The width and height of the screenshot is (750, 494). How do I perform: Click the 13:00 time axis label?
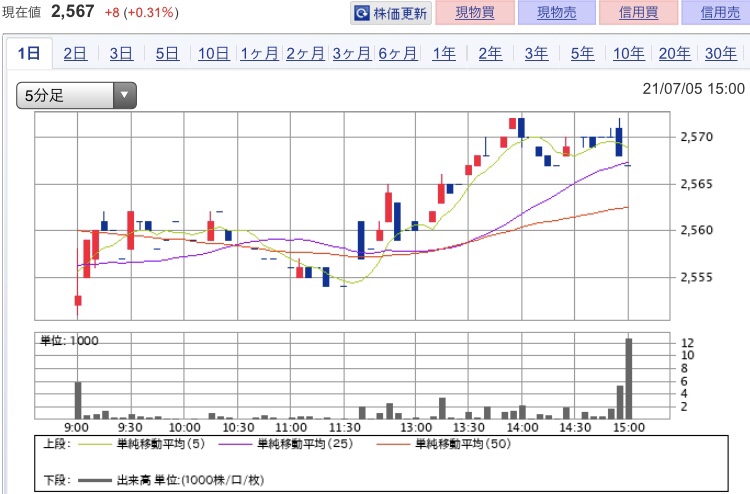coord(416,427)
